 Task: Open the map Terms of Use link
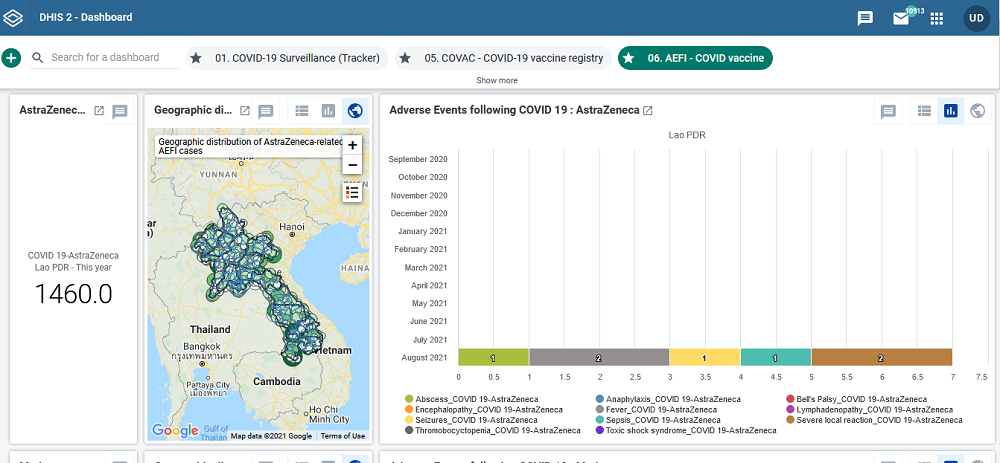pyautogui.click(x=342, y=436)
